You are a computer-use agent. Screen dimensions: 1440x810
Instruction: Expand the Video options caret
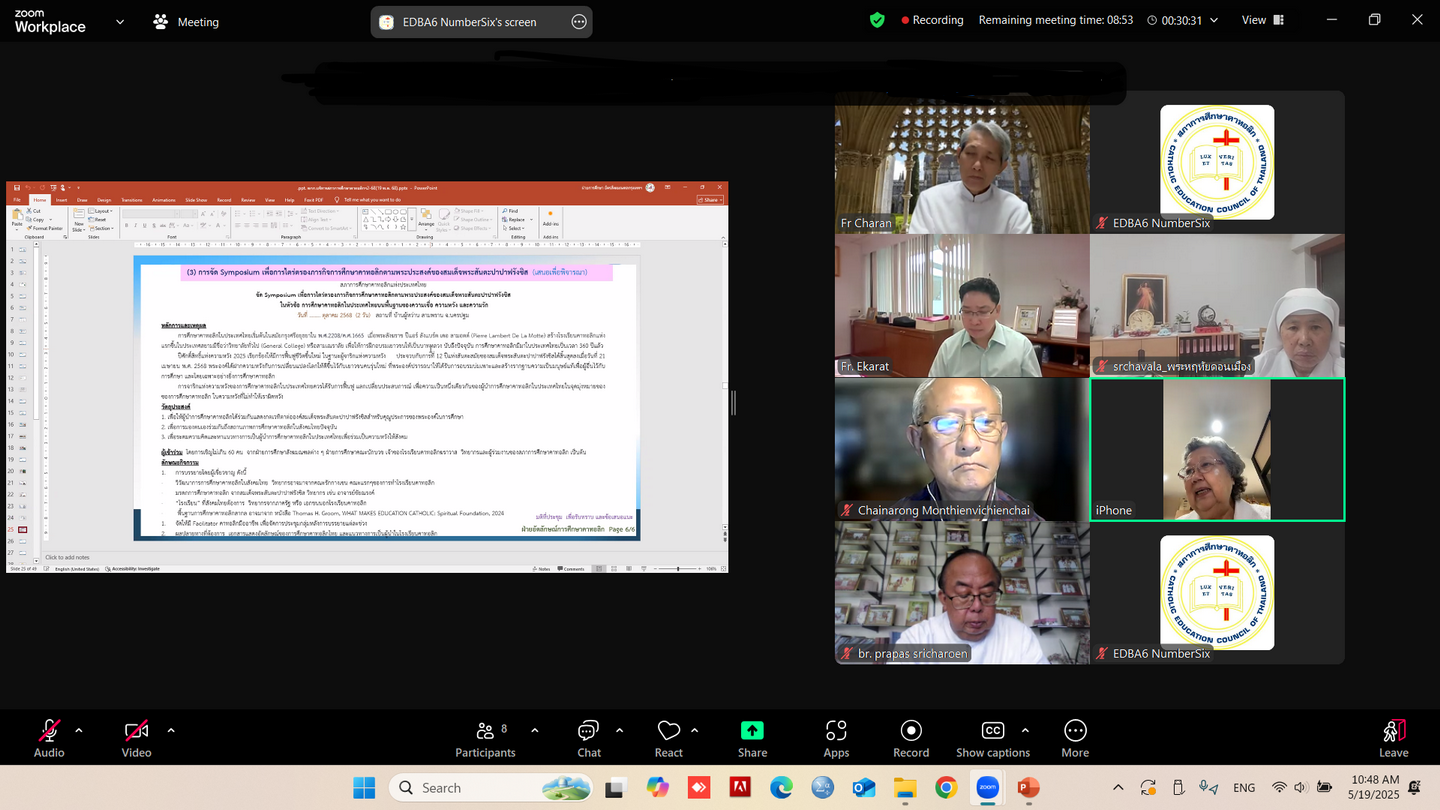pyautogui.click(x=171, y=730)
